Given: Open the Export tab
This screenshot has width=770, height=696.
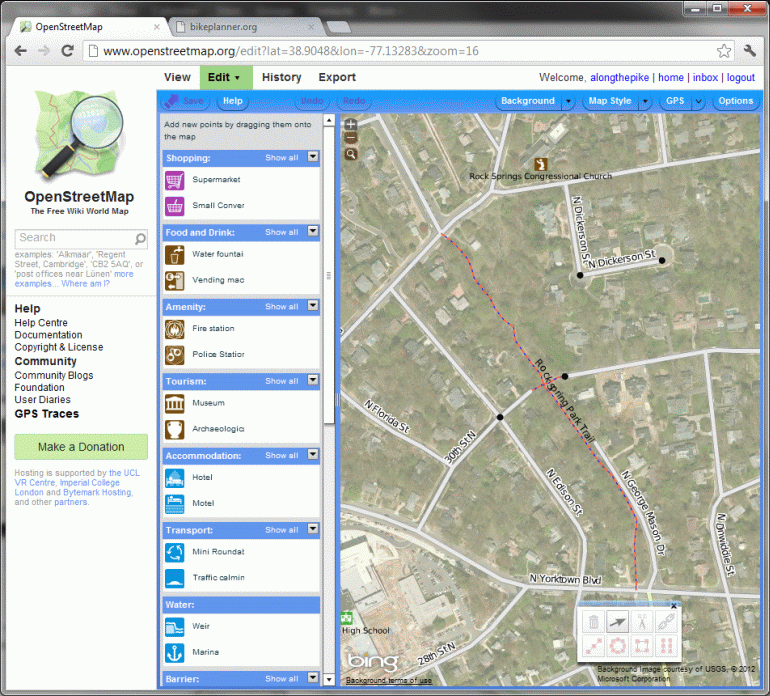Looking at the screenshot, I should coord(337,78).
